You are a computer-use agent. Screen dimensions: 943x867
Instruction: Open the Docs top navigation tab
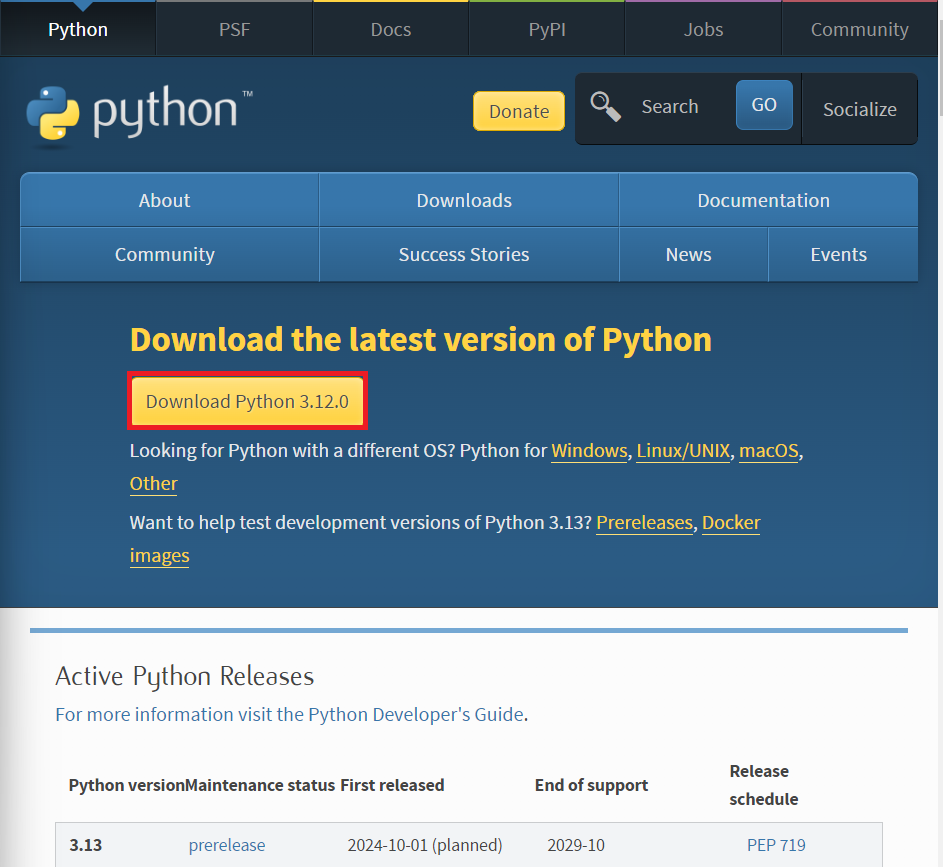391,29
